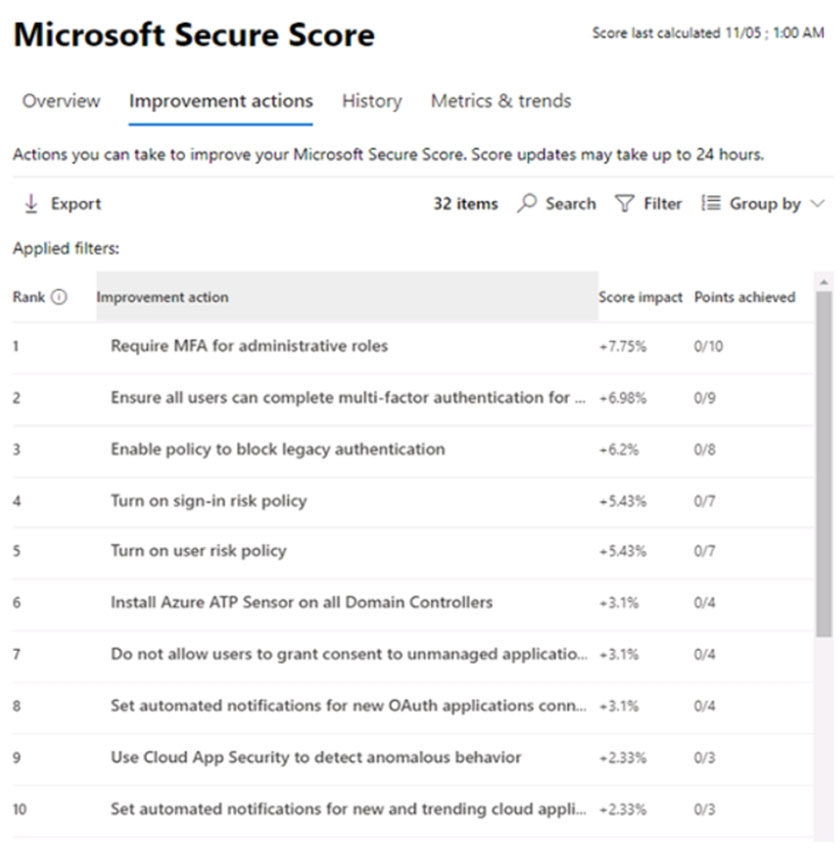The image size is (840, 860).
Task: Sort by Score impact column header
Action: pyautogui.click(x=640, y=297)
